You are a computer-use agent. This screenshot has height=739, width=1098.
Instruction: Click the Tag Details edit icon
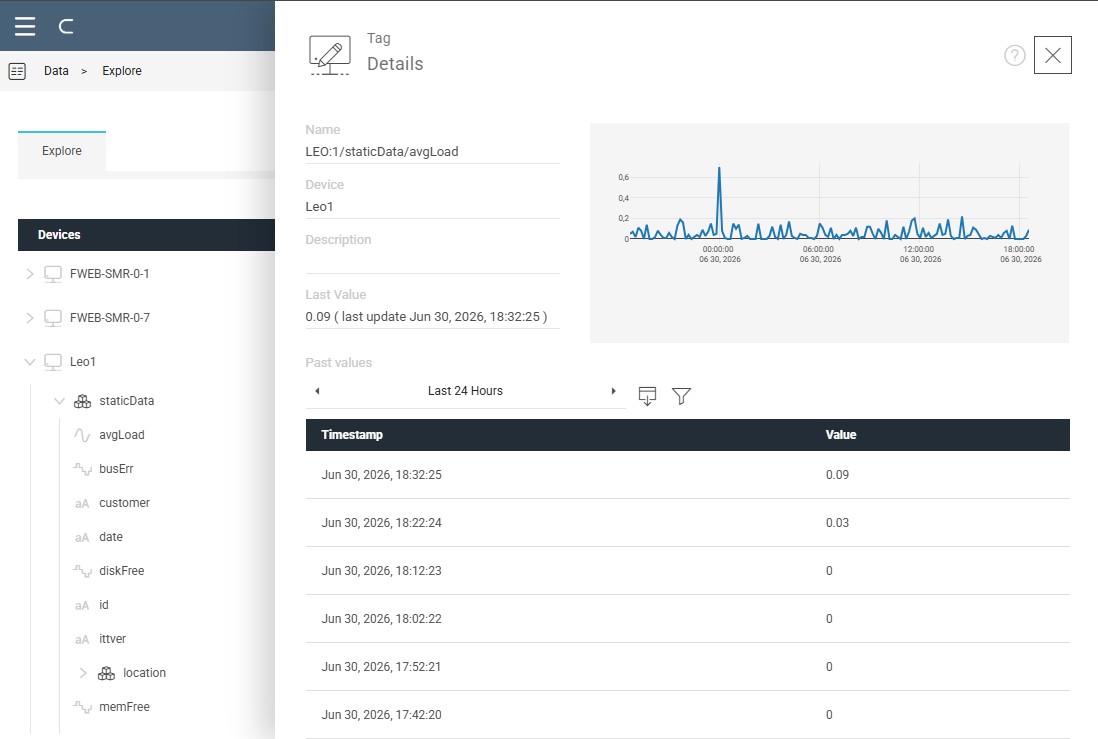click(330, 55)
